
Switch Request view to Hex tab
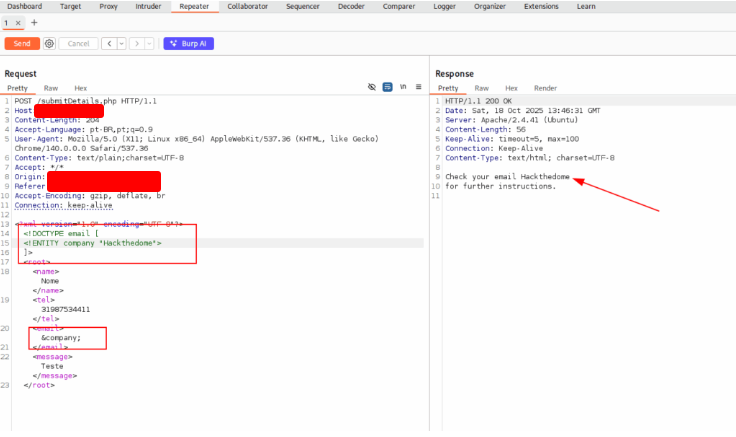(80, 88)
